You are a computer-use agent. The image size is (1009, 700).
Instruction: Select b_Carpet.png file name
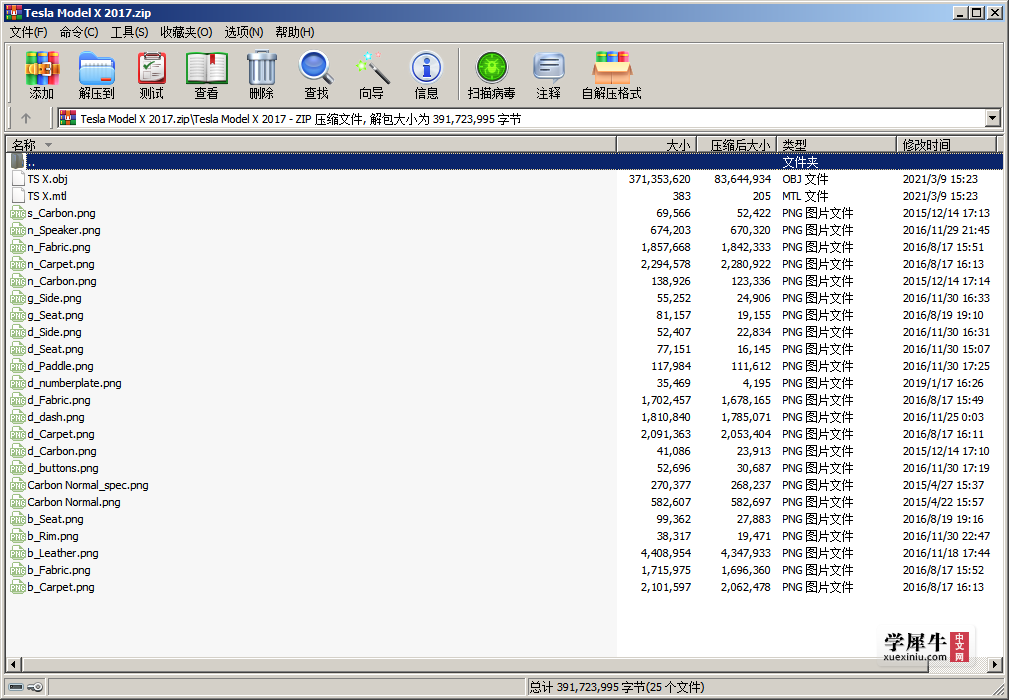[x=60, y=587]
